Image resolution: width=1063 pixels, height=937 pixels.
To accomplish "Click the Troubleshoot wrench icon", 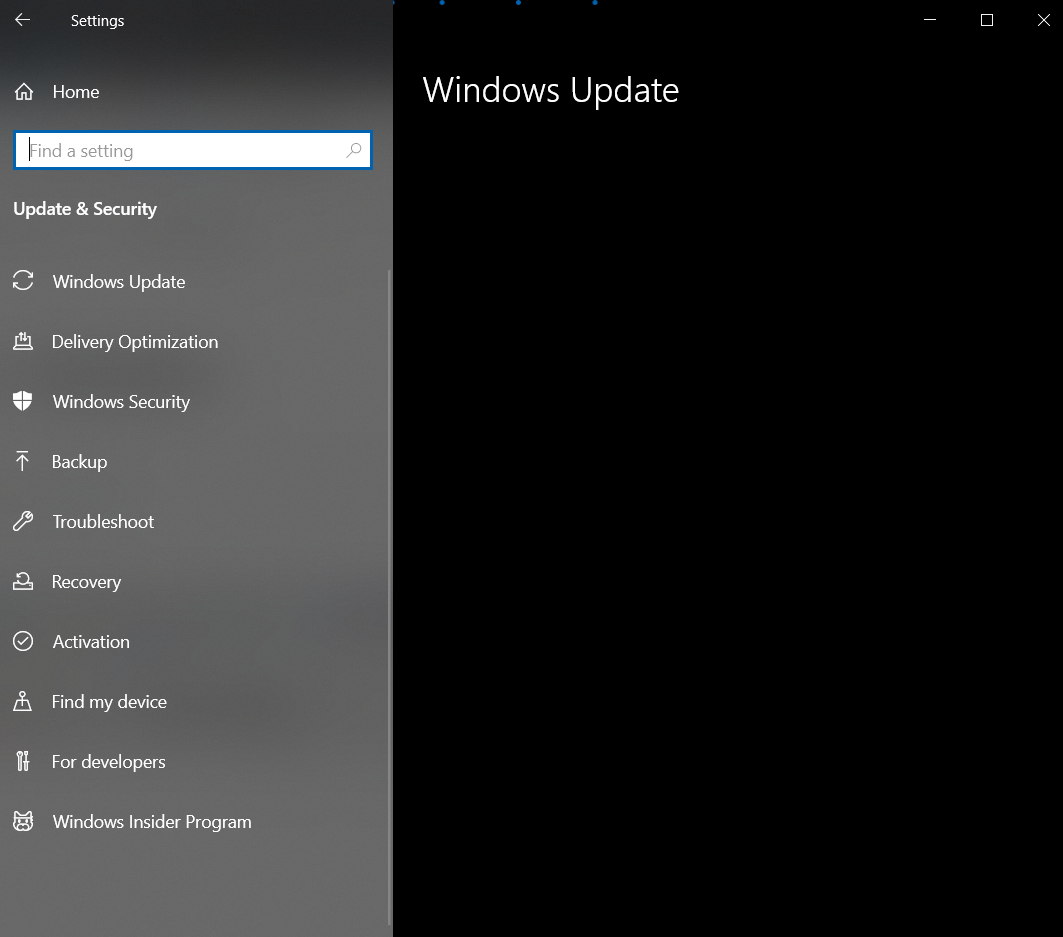I will point(23,521).
